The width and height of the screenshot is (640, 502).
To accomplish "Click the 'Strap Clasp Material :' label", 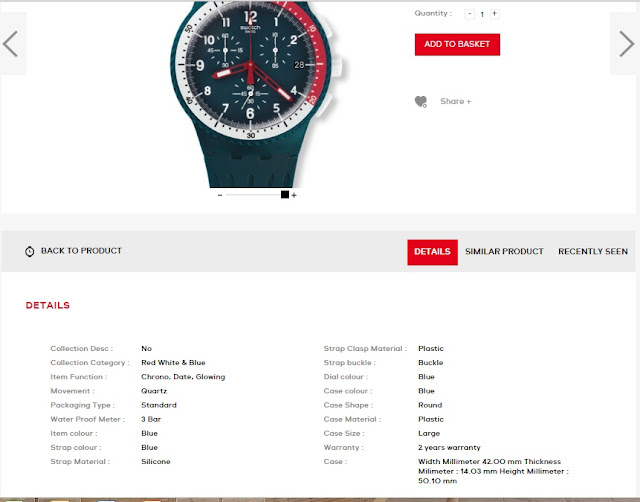I will (x=365, y=349).
